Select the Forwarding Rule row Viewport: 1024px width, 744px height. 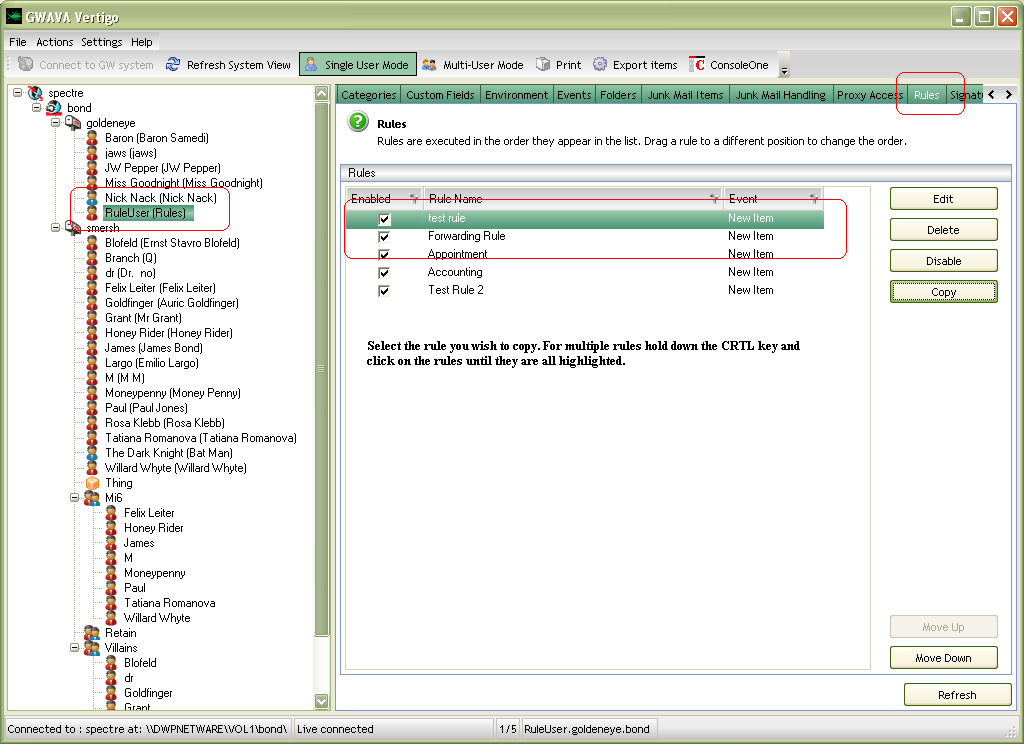pos(584,236)
